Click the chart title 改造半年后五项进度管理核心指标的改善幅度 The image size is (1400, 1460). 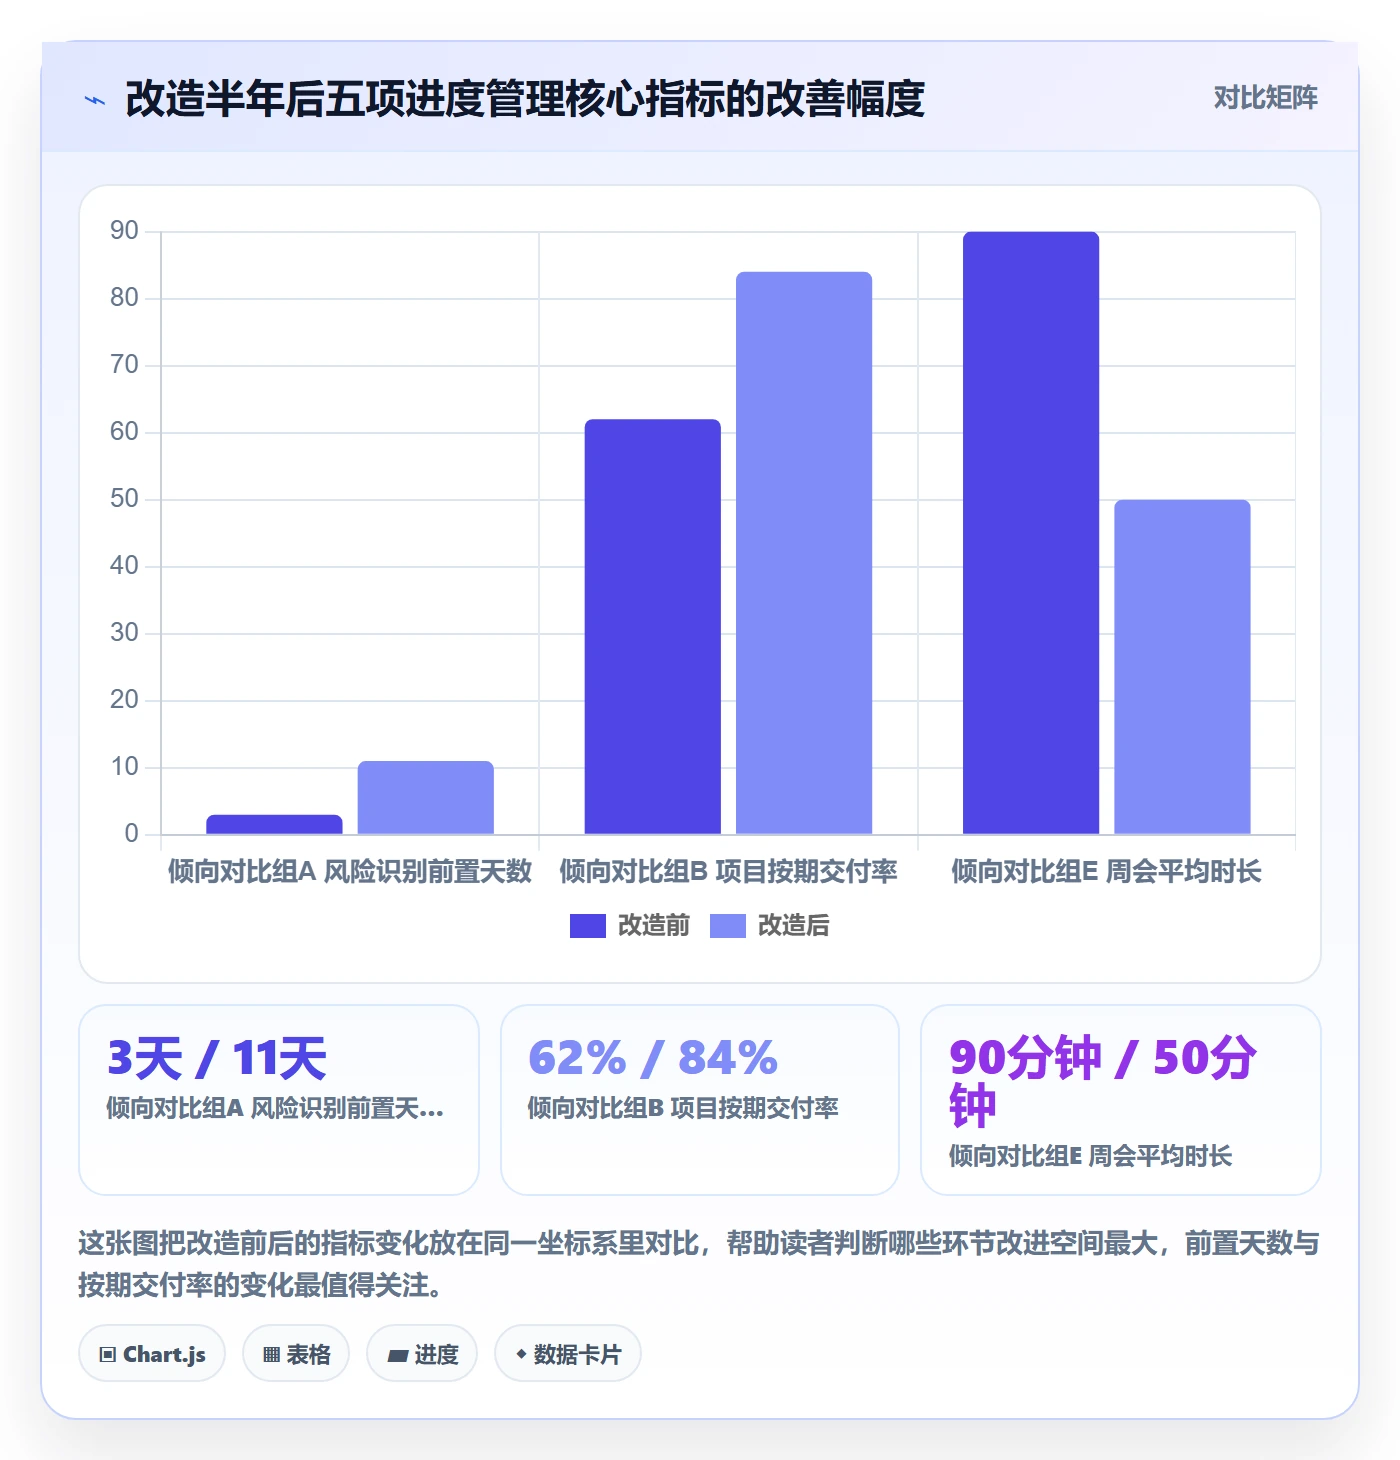525,99
